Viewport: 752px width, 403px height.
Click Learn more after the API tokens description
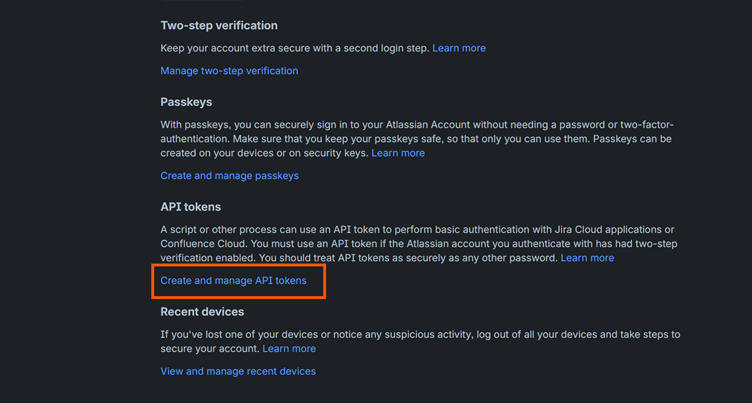587,258
